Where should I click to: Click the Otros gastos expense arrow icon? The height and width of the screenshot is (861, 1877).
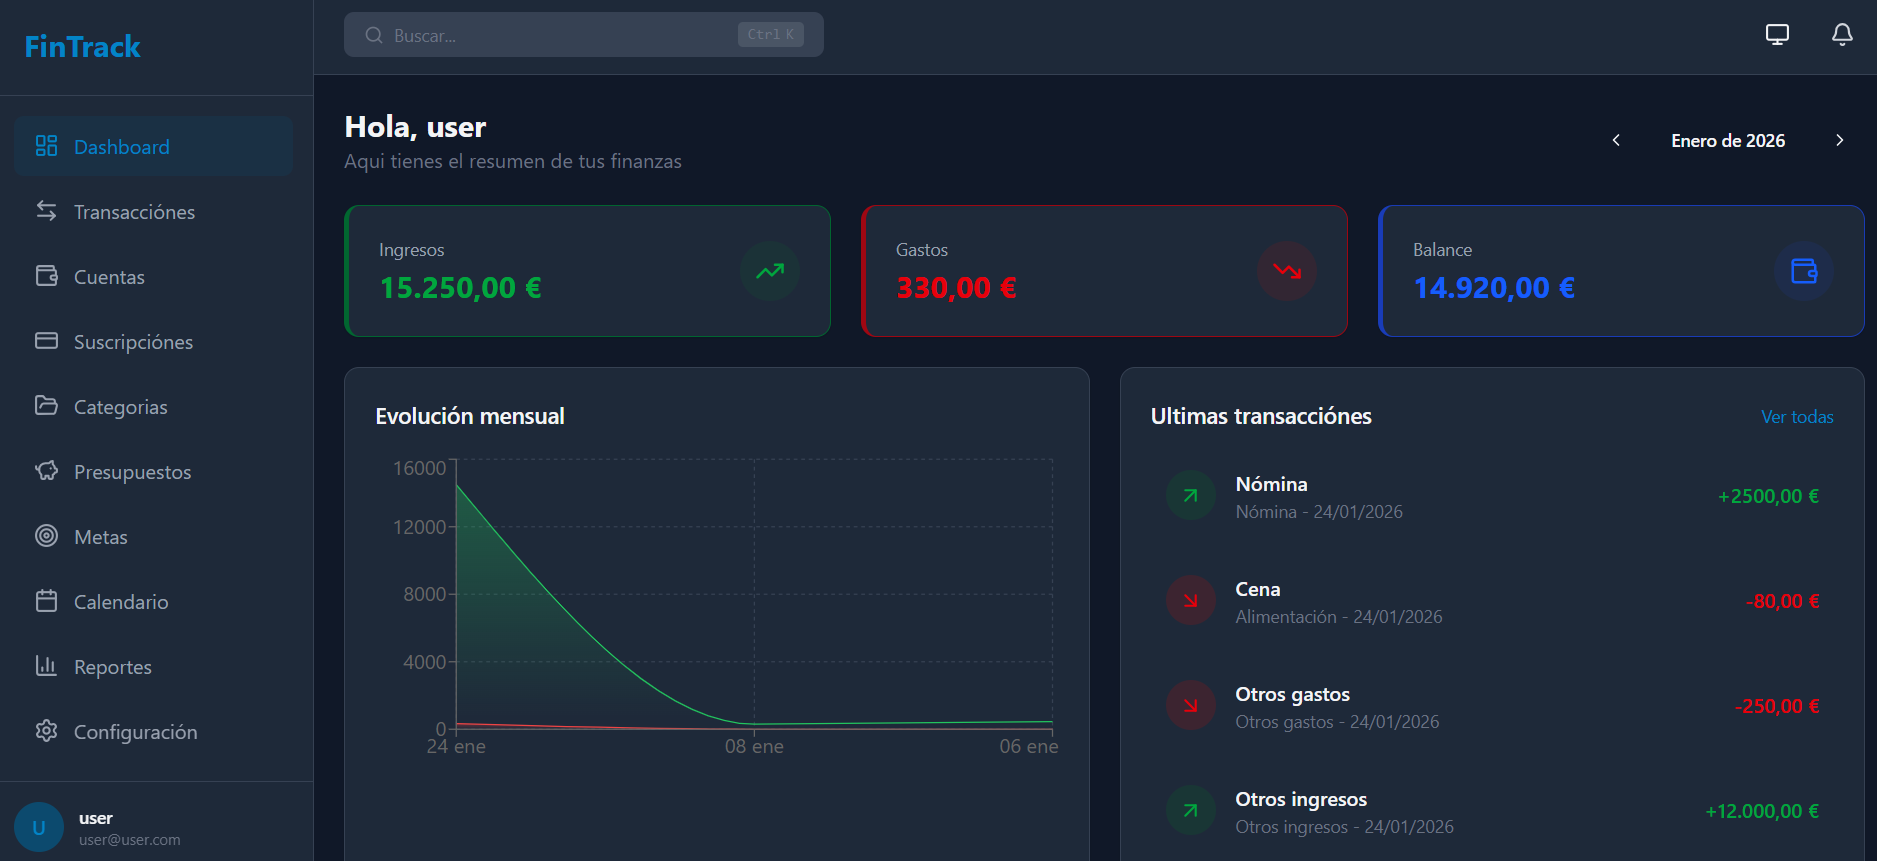click(x=1190, y=706)
